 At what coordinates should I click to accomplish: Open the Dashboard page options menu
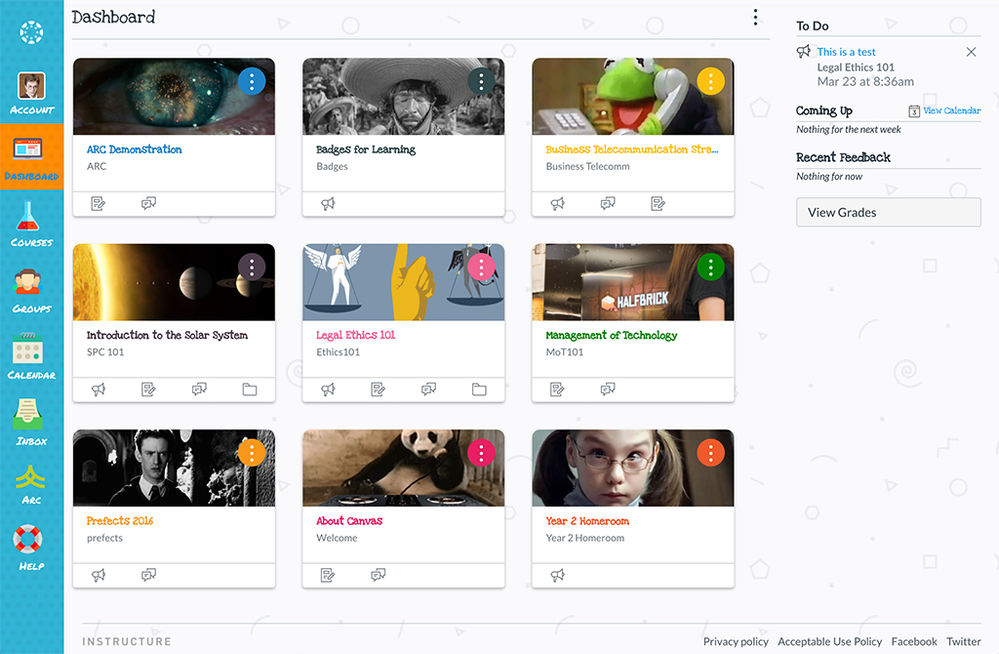756,17
